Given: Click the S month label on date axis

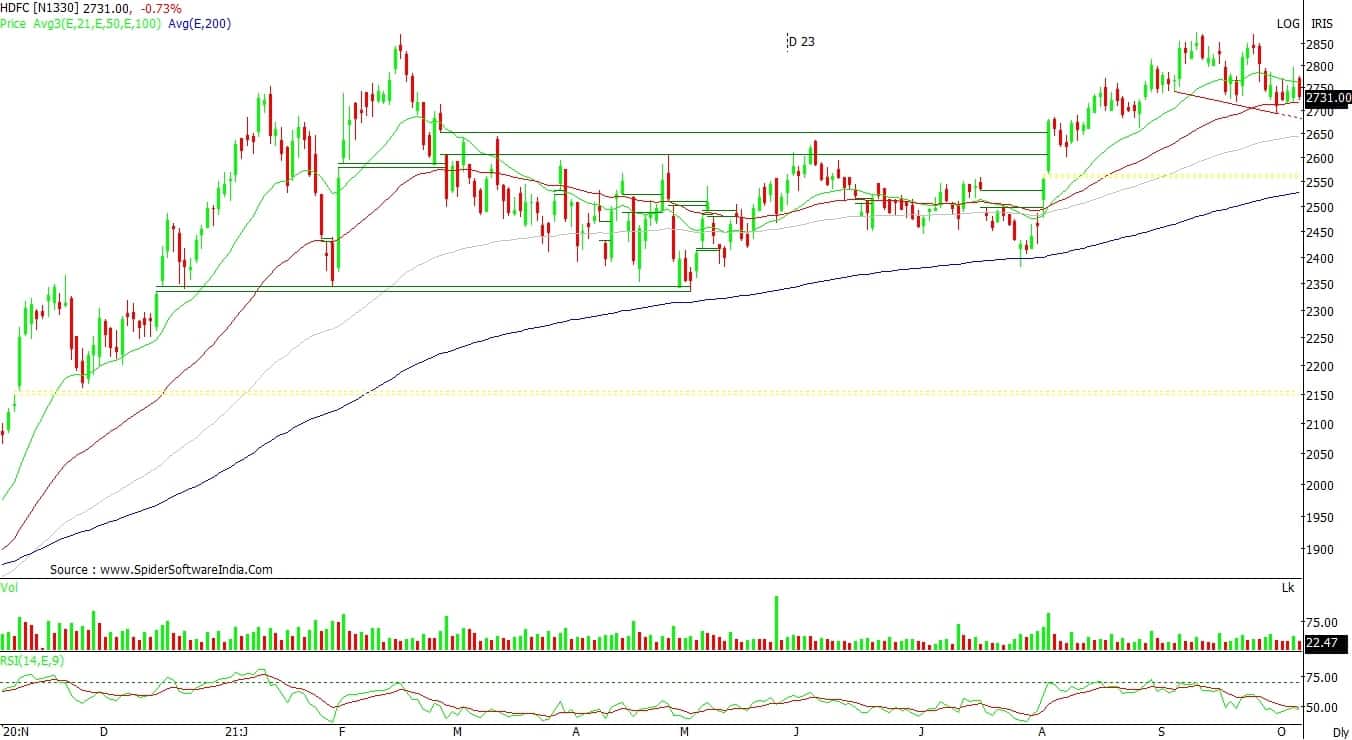Looking at the screenshot, I should coord(1162,732).
